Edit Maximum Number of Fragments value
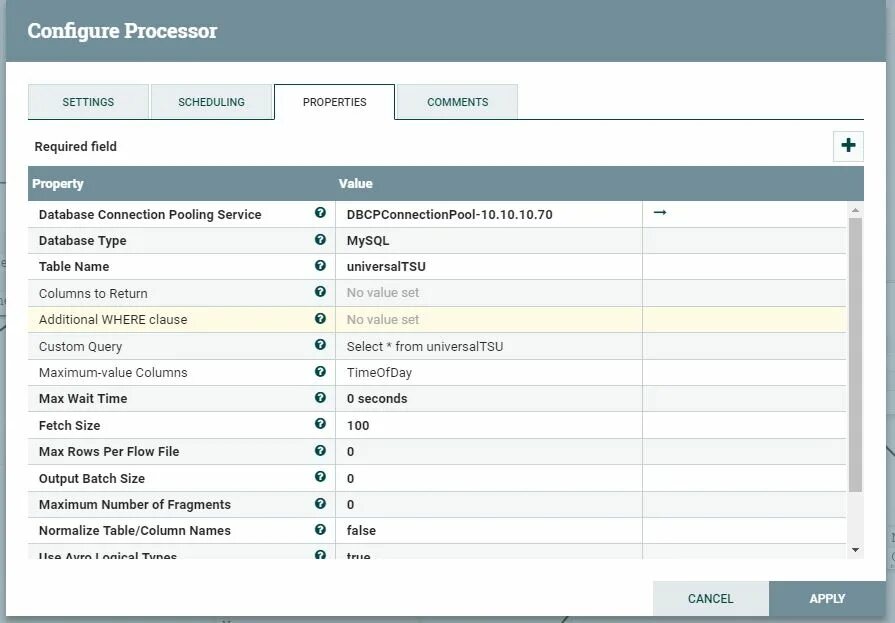 point(489,504)
